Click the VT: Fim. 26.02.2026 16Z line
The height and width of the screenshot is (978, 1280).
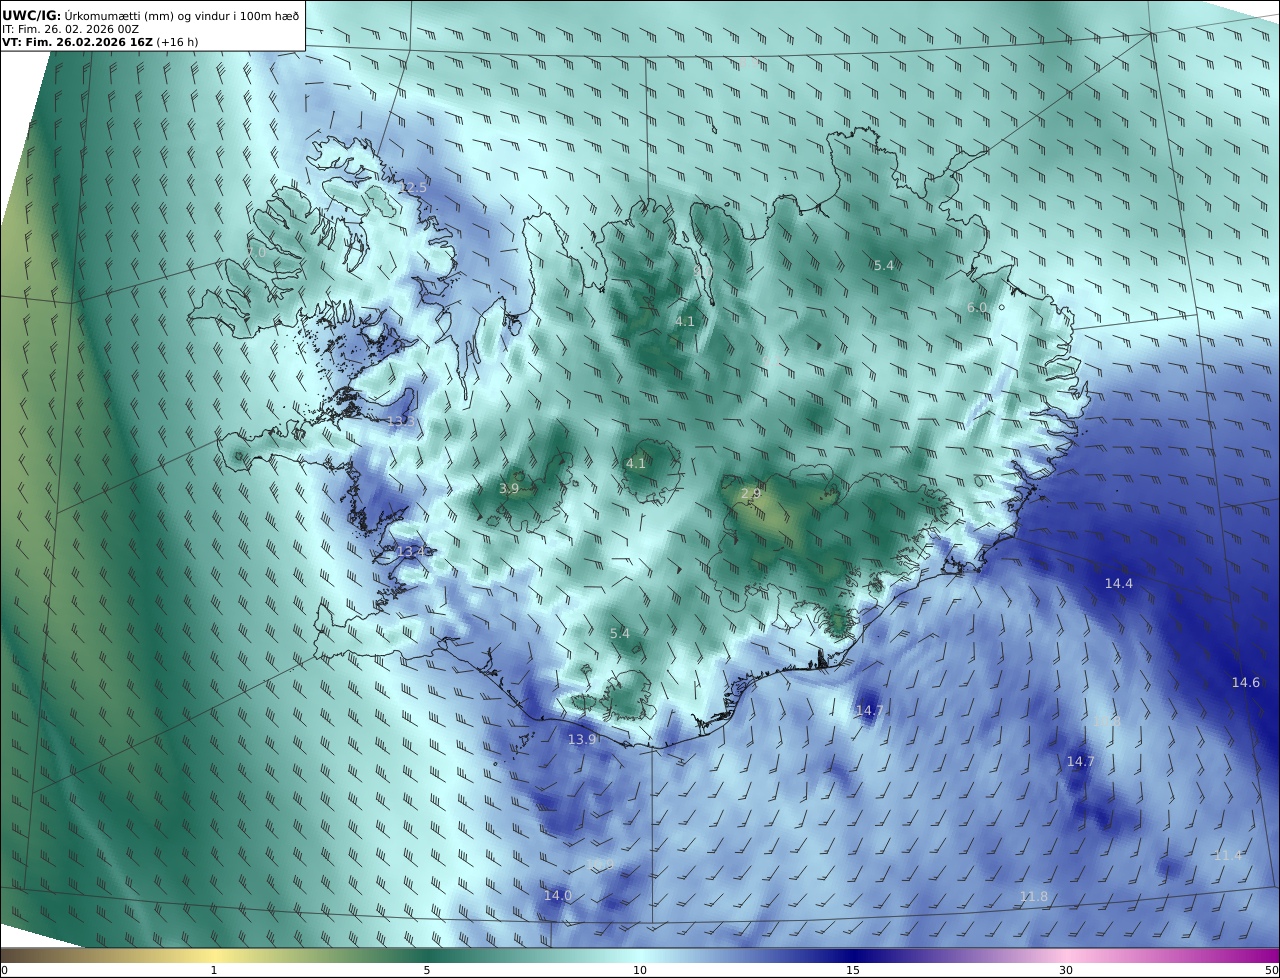click(100, 42)
